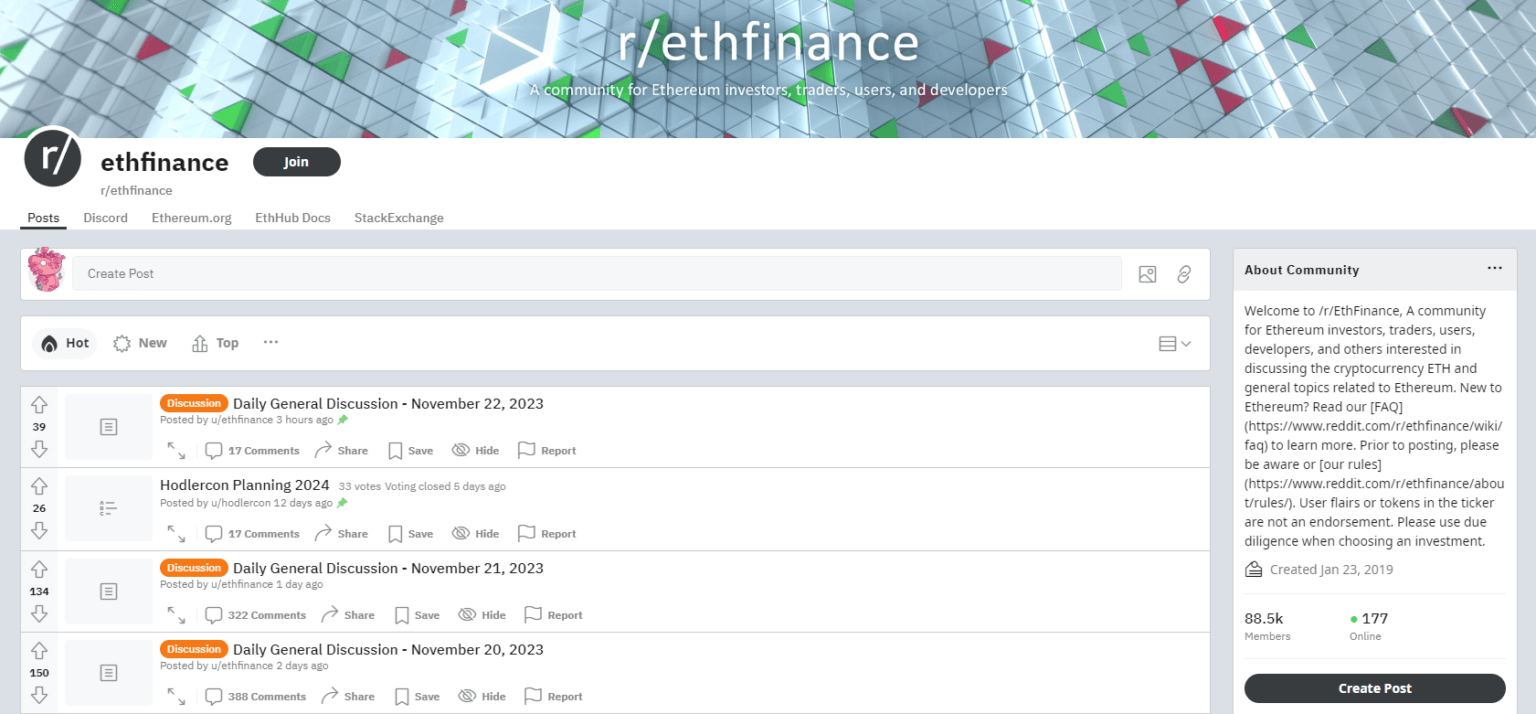Select the New sort icon
Image resolution: width=1536 pixels, height=714 pixels.
[x=121, y=343]
